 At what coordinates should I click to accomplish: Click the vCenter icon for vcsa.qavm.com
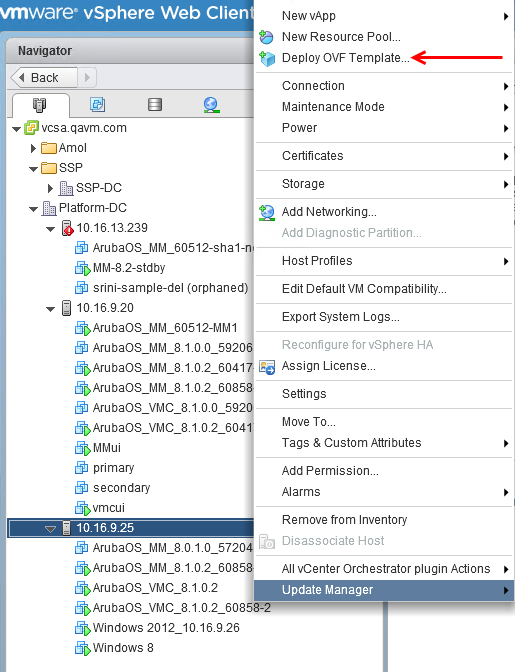(x=32, y=128)
